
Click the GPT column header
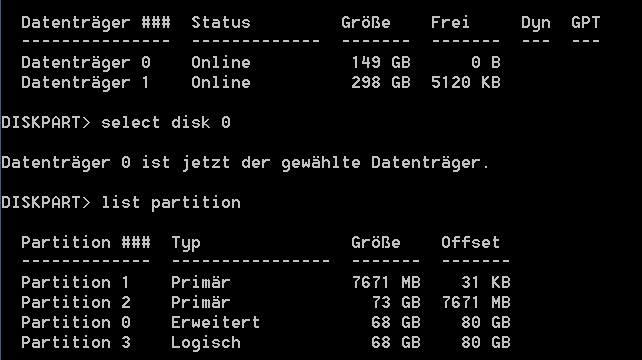coord(586,23)
